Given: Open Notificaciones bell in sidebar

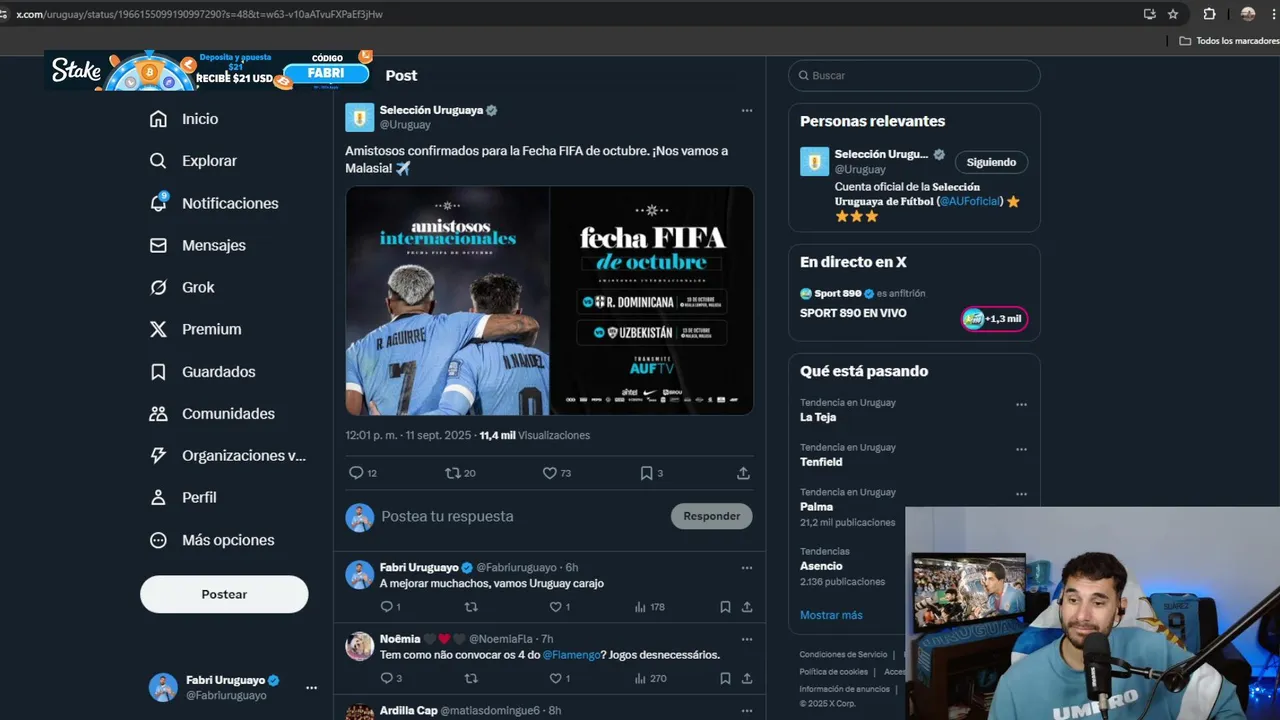Looking at the screenshot, I should pos(213,203).
